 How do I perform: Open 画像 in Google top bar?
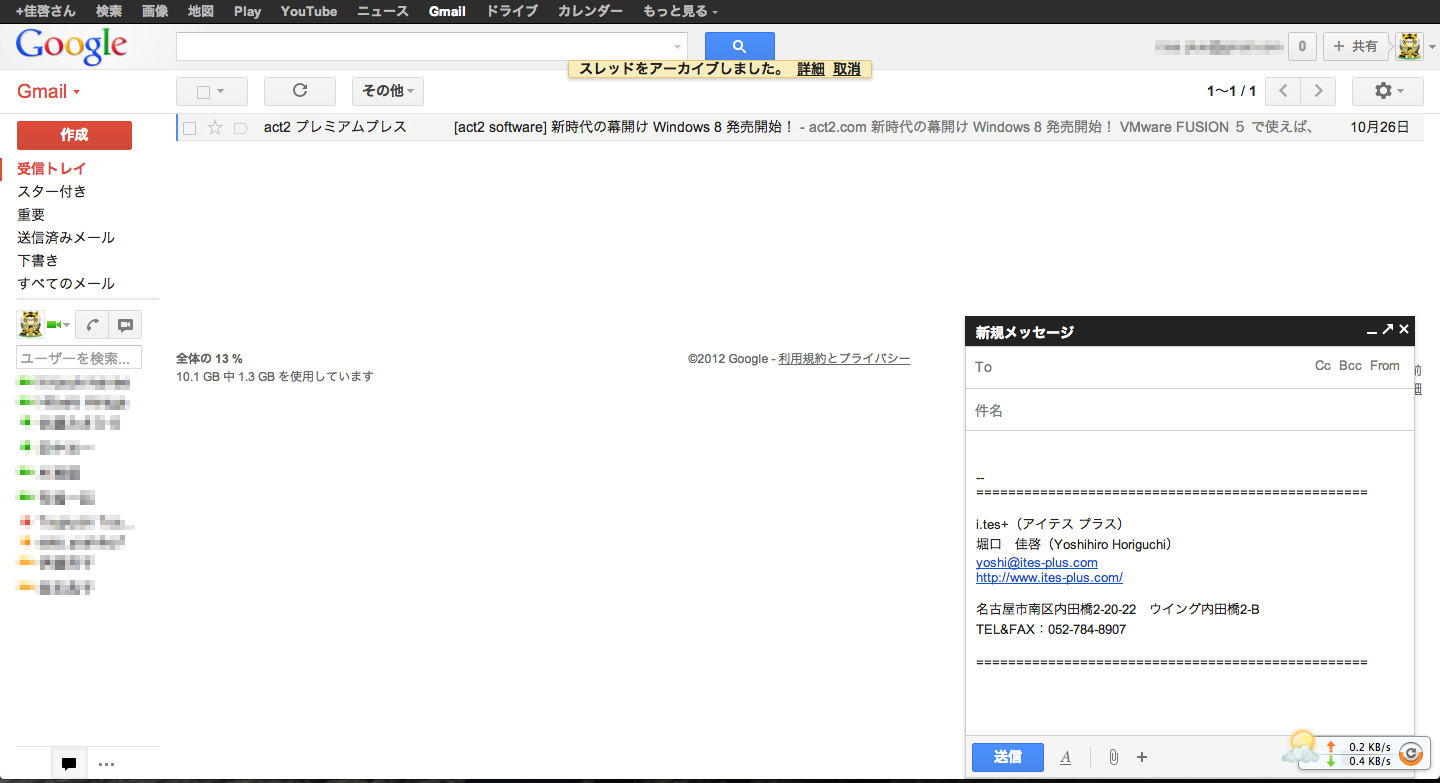pos(155,11)
